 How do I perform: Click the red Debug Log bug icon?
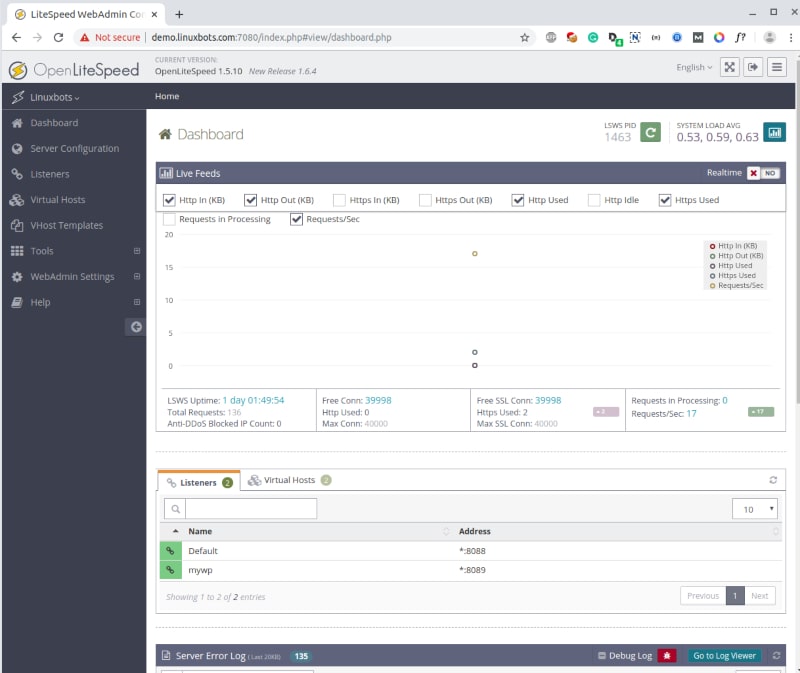(x=668, y=656)
